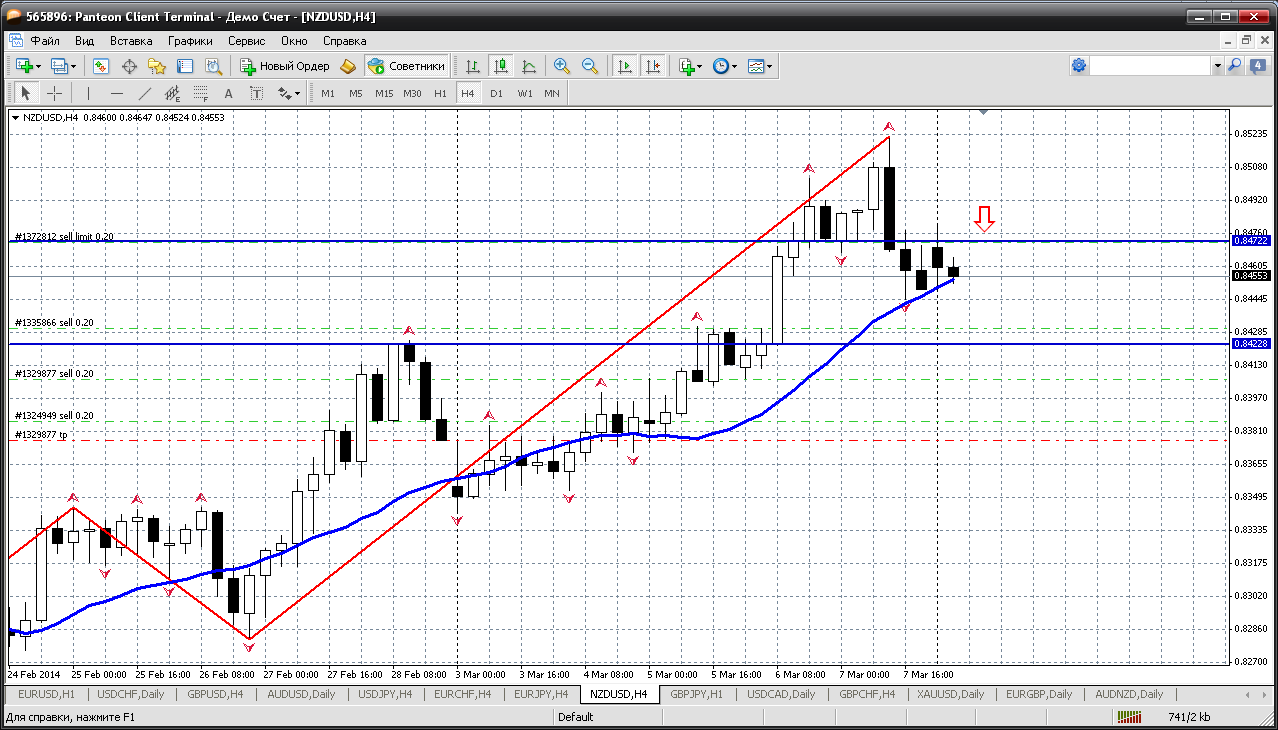Expand the search field dropdown arrow
The image size is (1278, 730).
1217,65
